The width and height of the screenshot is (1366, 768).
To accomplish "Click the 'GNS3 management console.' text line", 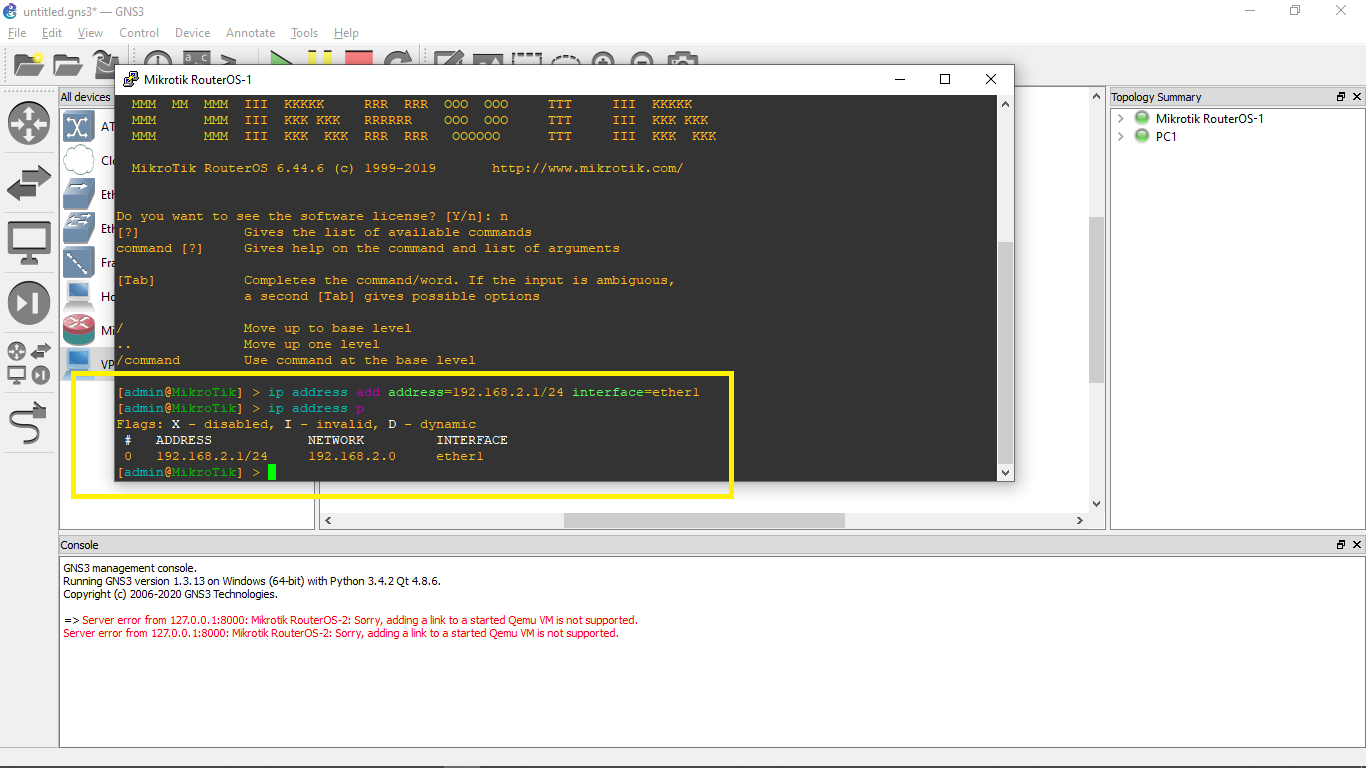I will pos(130,568).
